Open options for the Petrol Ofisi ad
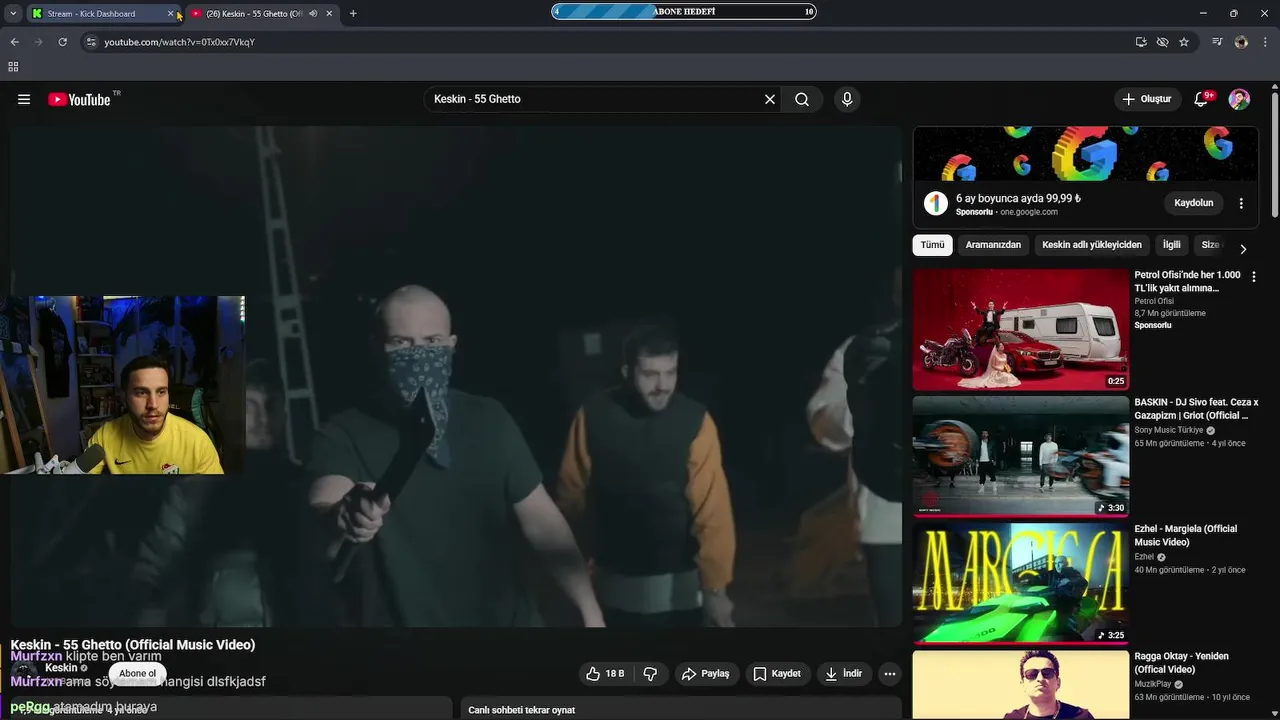1280x720 pixels. (1253, 276)
